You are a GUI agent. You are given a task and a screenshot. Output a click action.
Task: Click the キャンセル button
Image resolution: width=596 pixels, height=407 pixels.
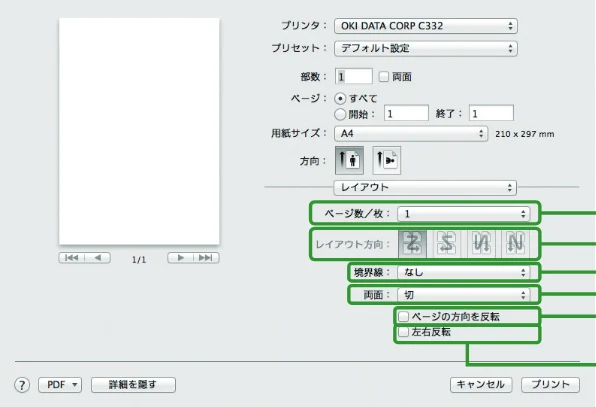481,385
